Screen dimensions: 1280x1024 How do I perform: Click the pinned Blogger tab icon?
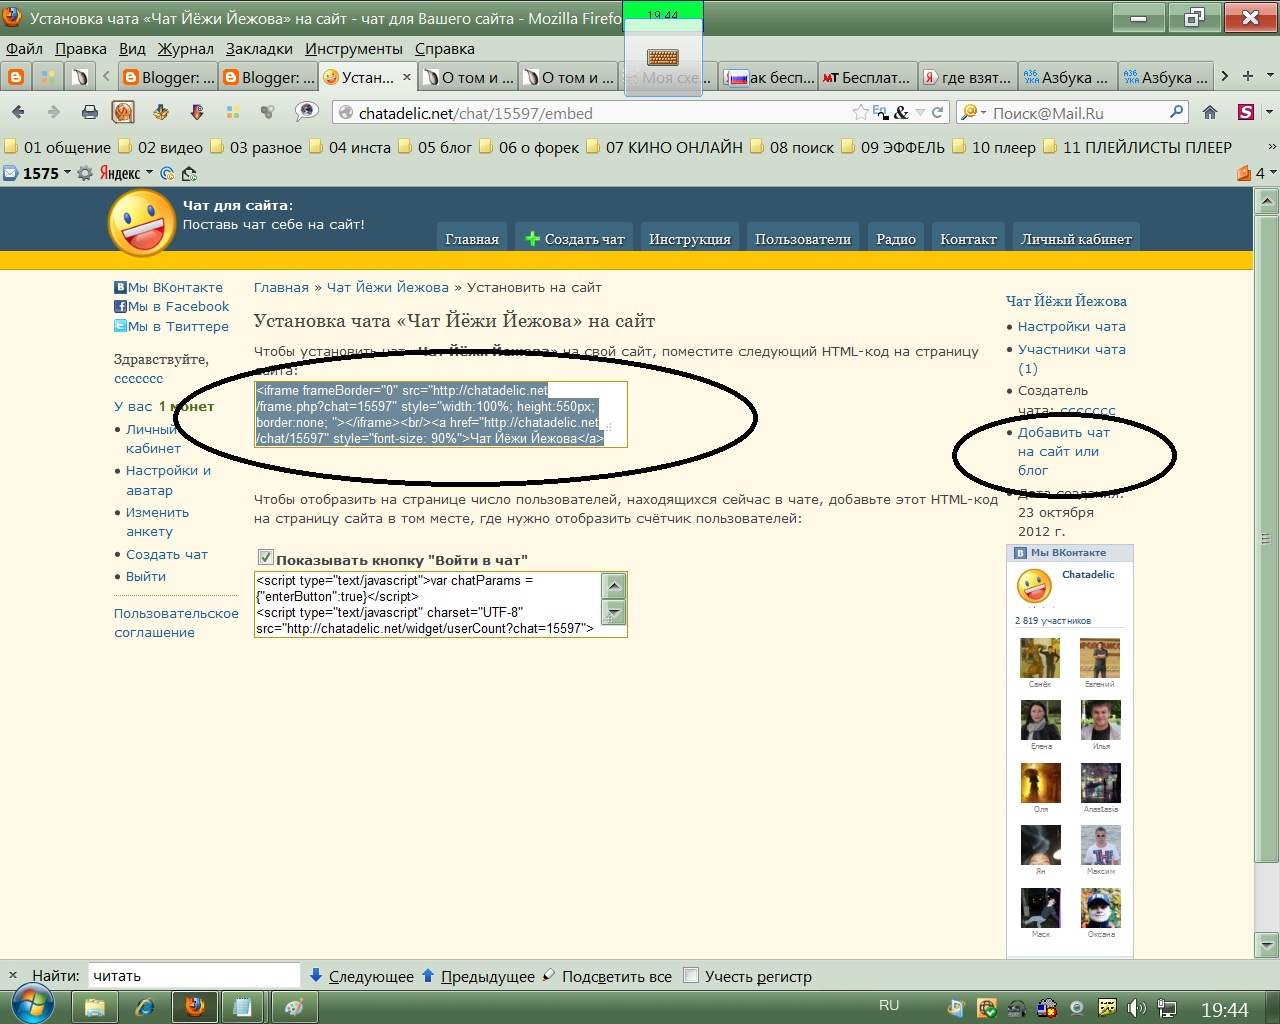click(x=15, y=77)
